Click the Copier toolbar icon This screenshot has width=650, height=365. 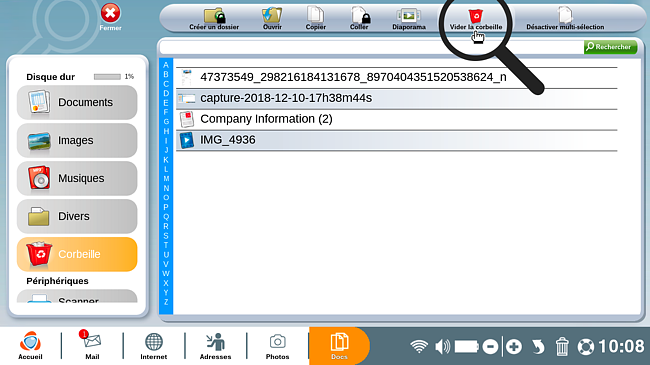coord(315,19)
